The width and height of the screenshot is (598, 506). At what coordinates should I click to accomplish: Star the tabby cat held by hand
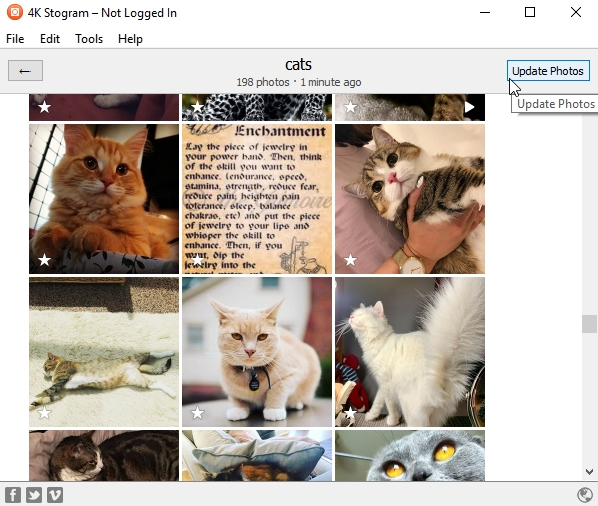pyautogui.click(x=350, y=260)
